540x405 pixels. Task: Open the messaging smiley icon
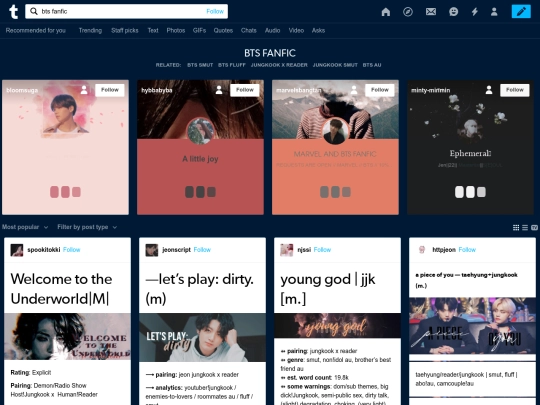454,12
